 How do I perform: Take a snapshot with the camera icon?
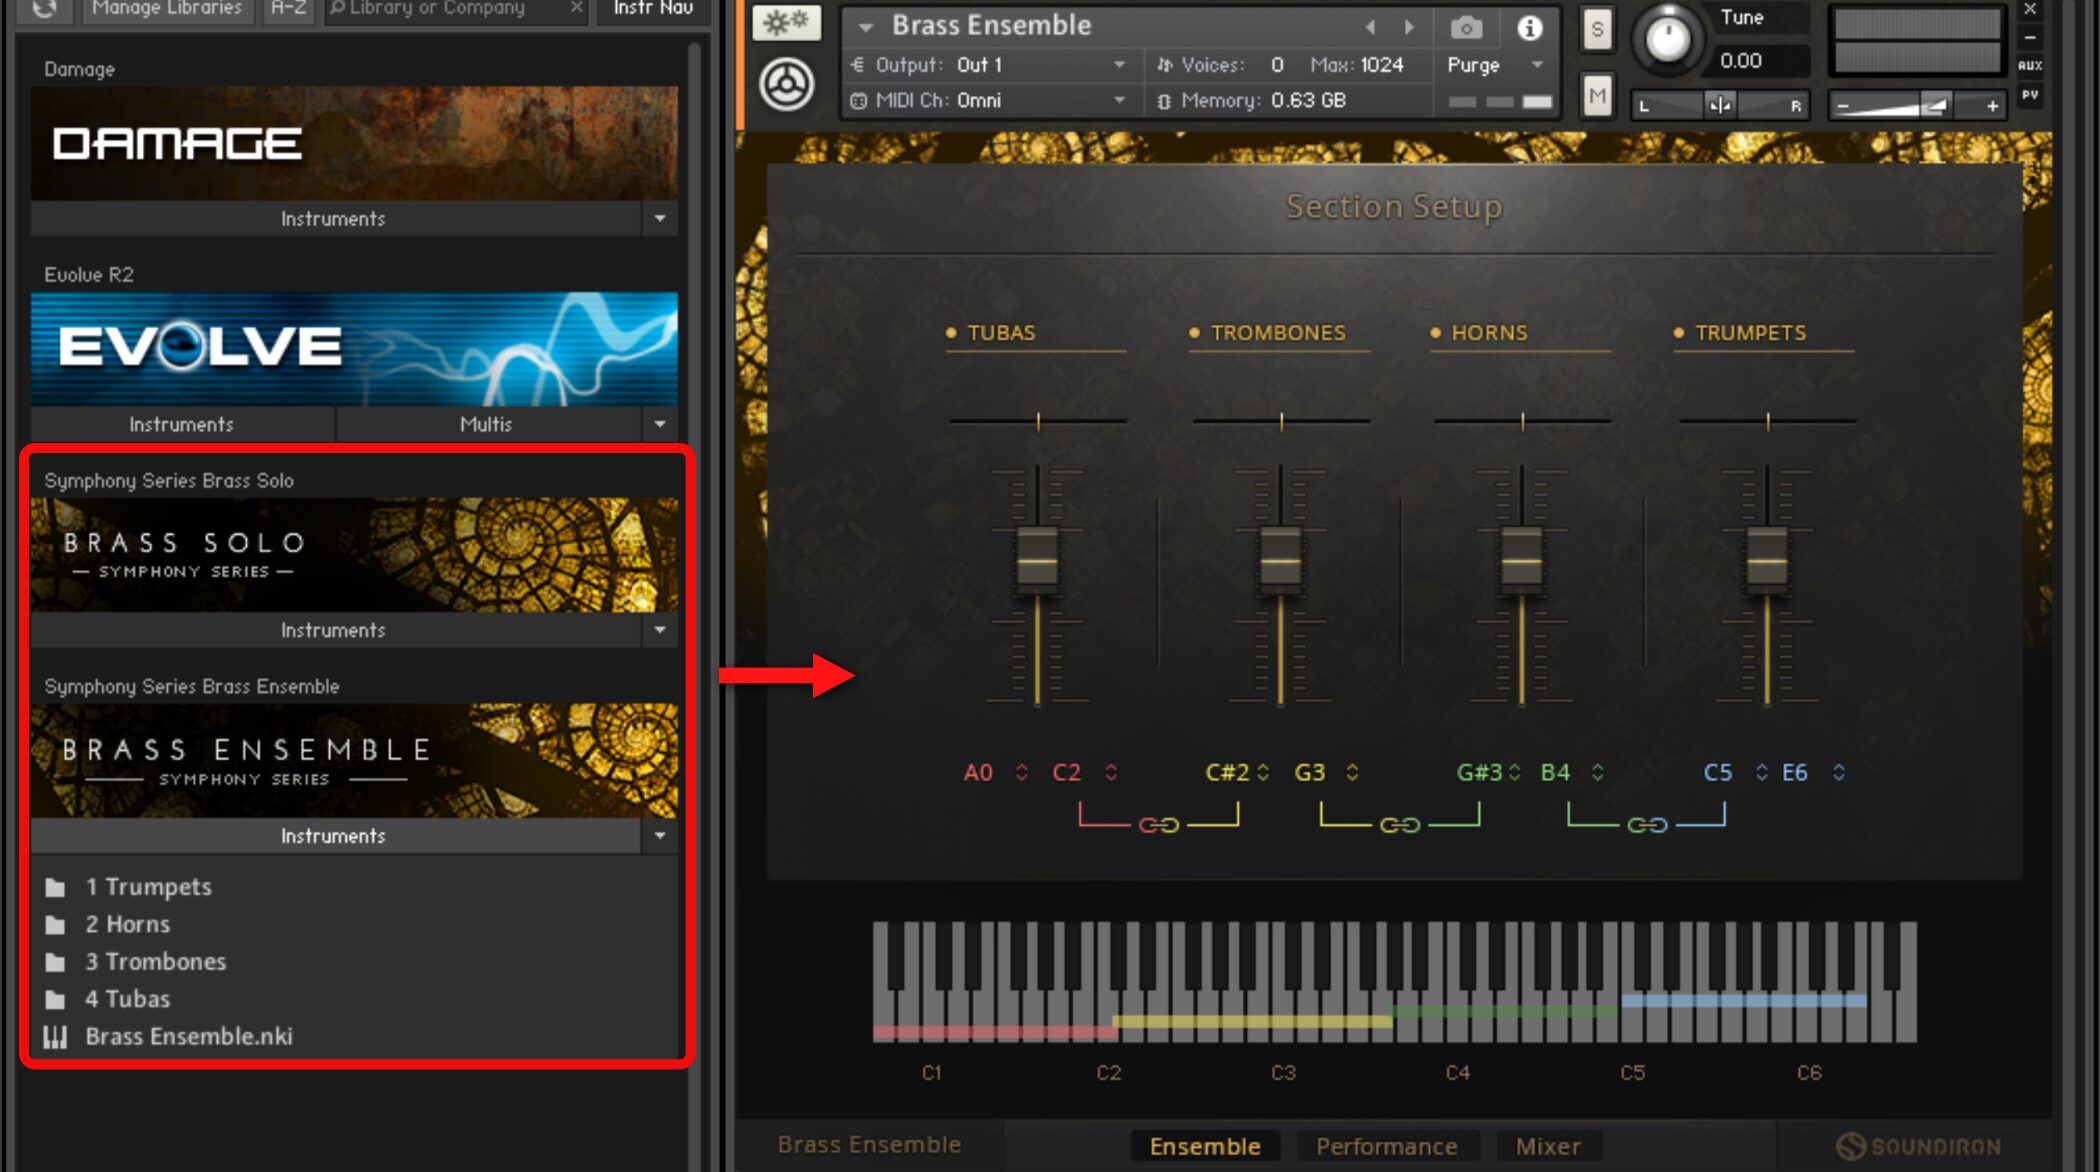tap(1466, 27)
